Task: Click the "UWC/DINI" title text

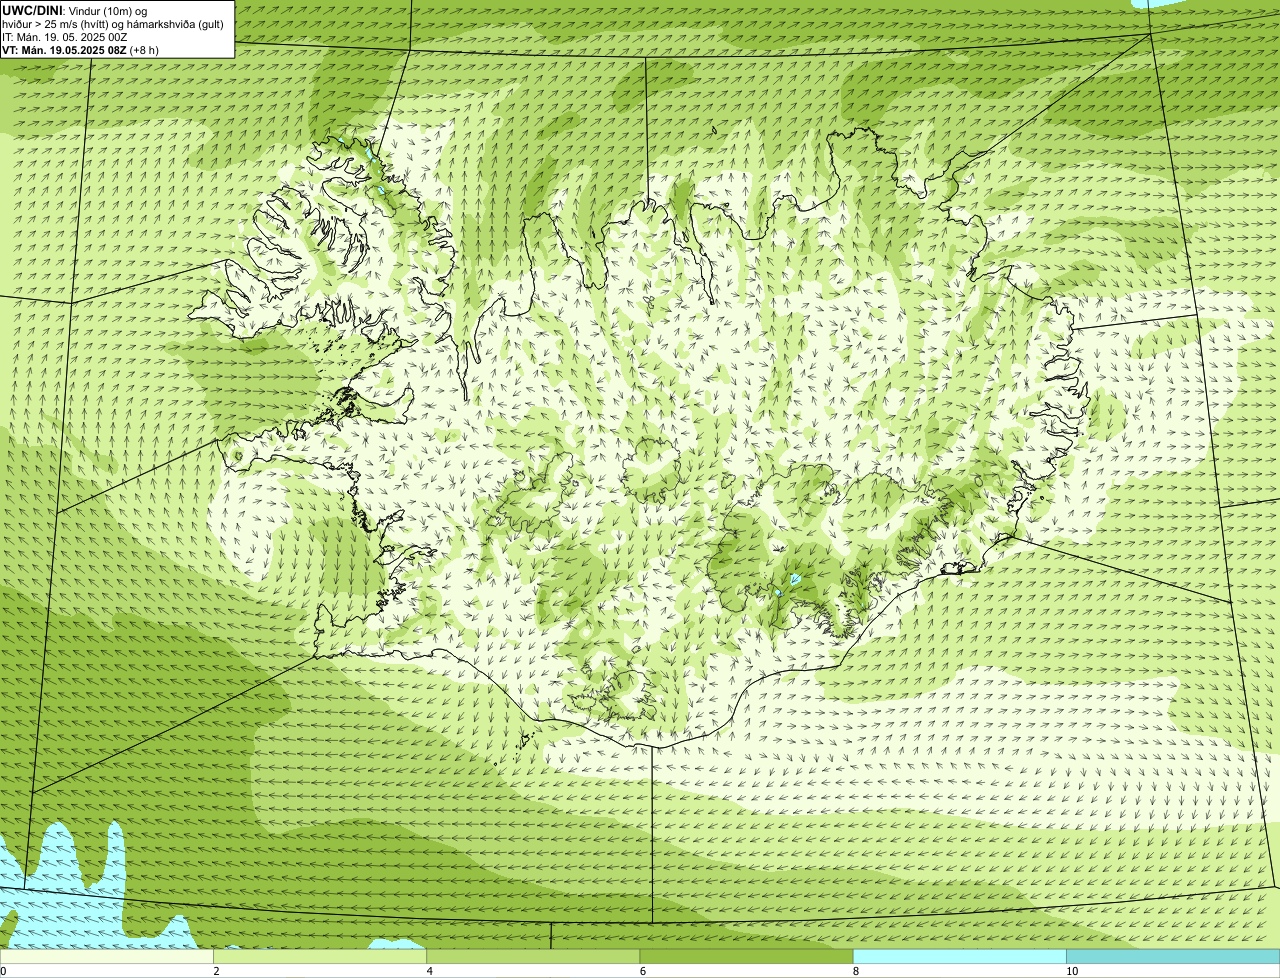Action: (33, 11)
